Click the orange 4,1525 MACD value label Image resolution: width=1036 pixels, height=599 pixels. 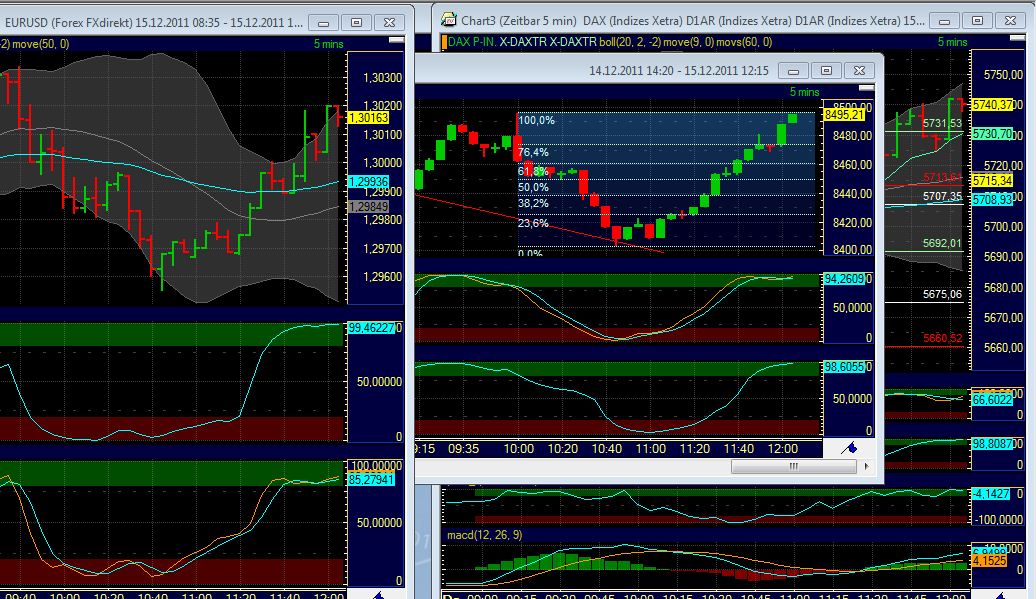(x=989, y=561)
